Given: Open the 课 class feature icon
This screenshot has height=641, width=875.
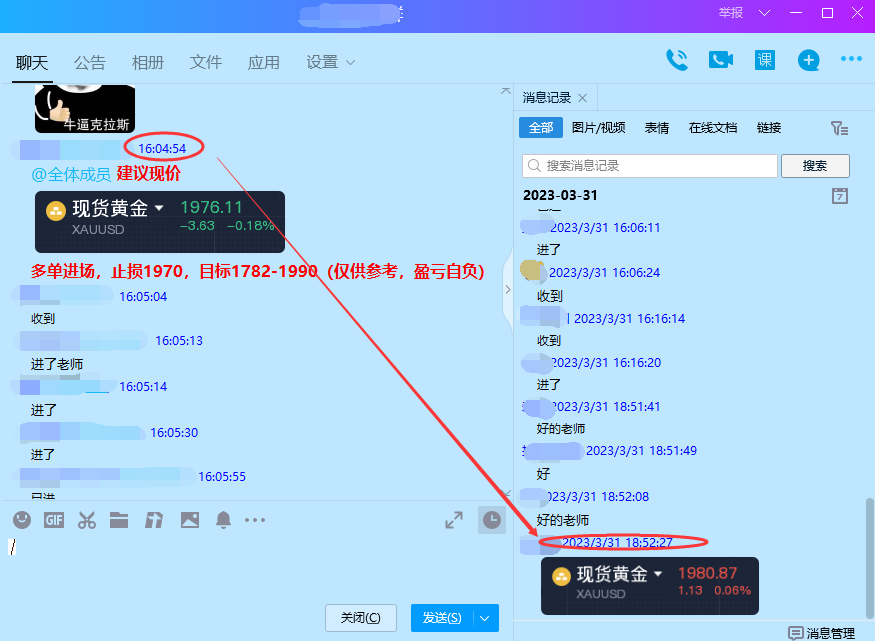Looking at the screenshot, I should (x=765, y=60).
